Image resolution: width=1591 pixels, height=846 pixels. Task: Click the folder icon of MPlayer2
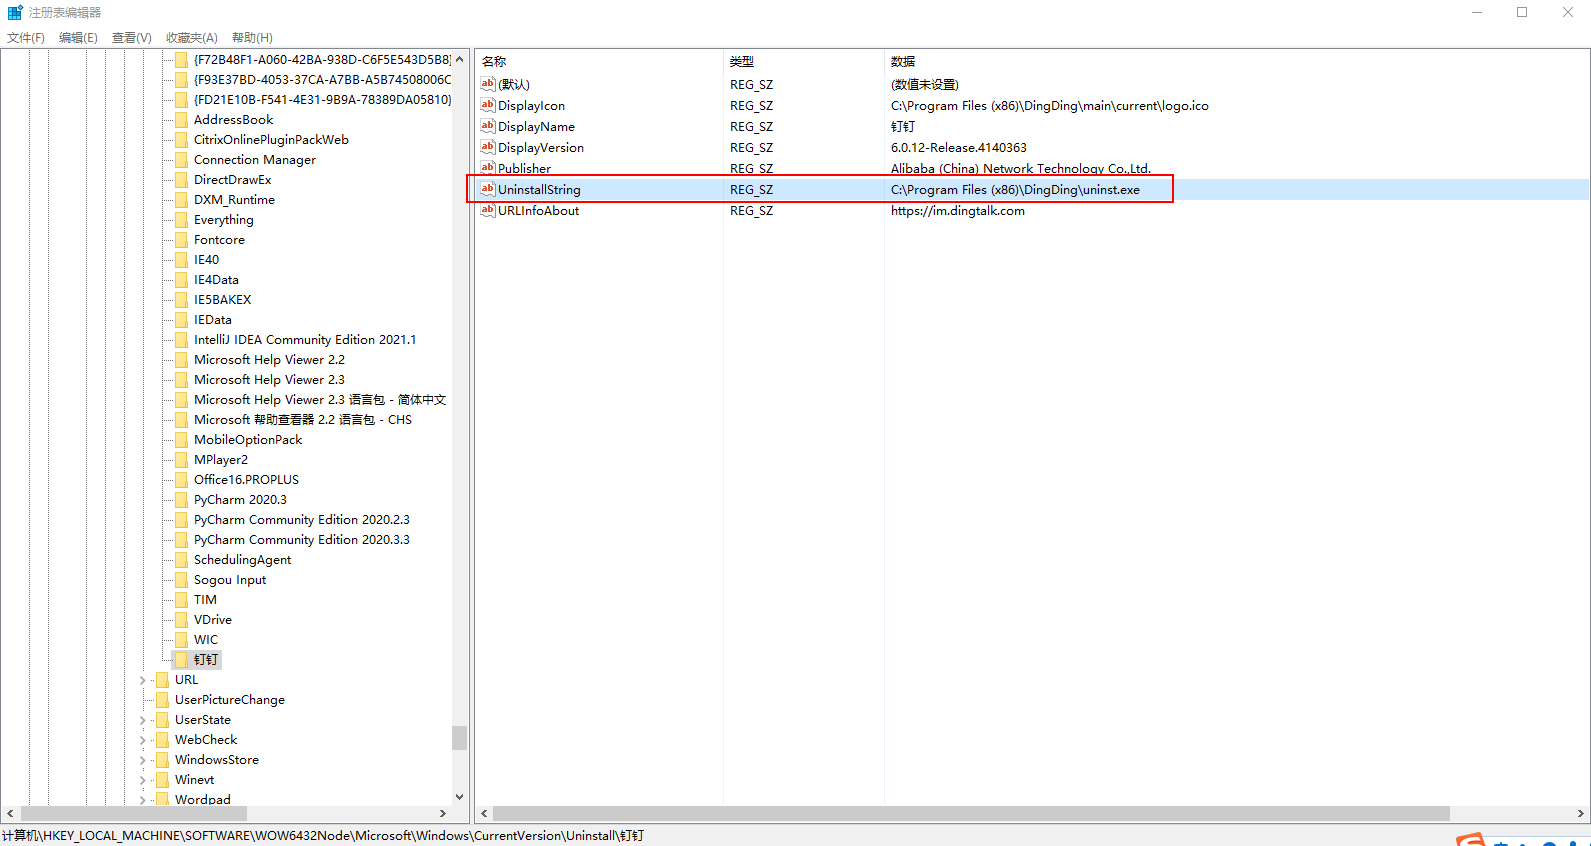[x=181, y=460]
